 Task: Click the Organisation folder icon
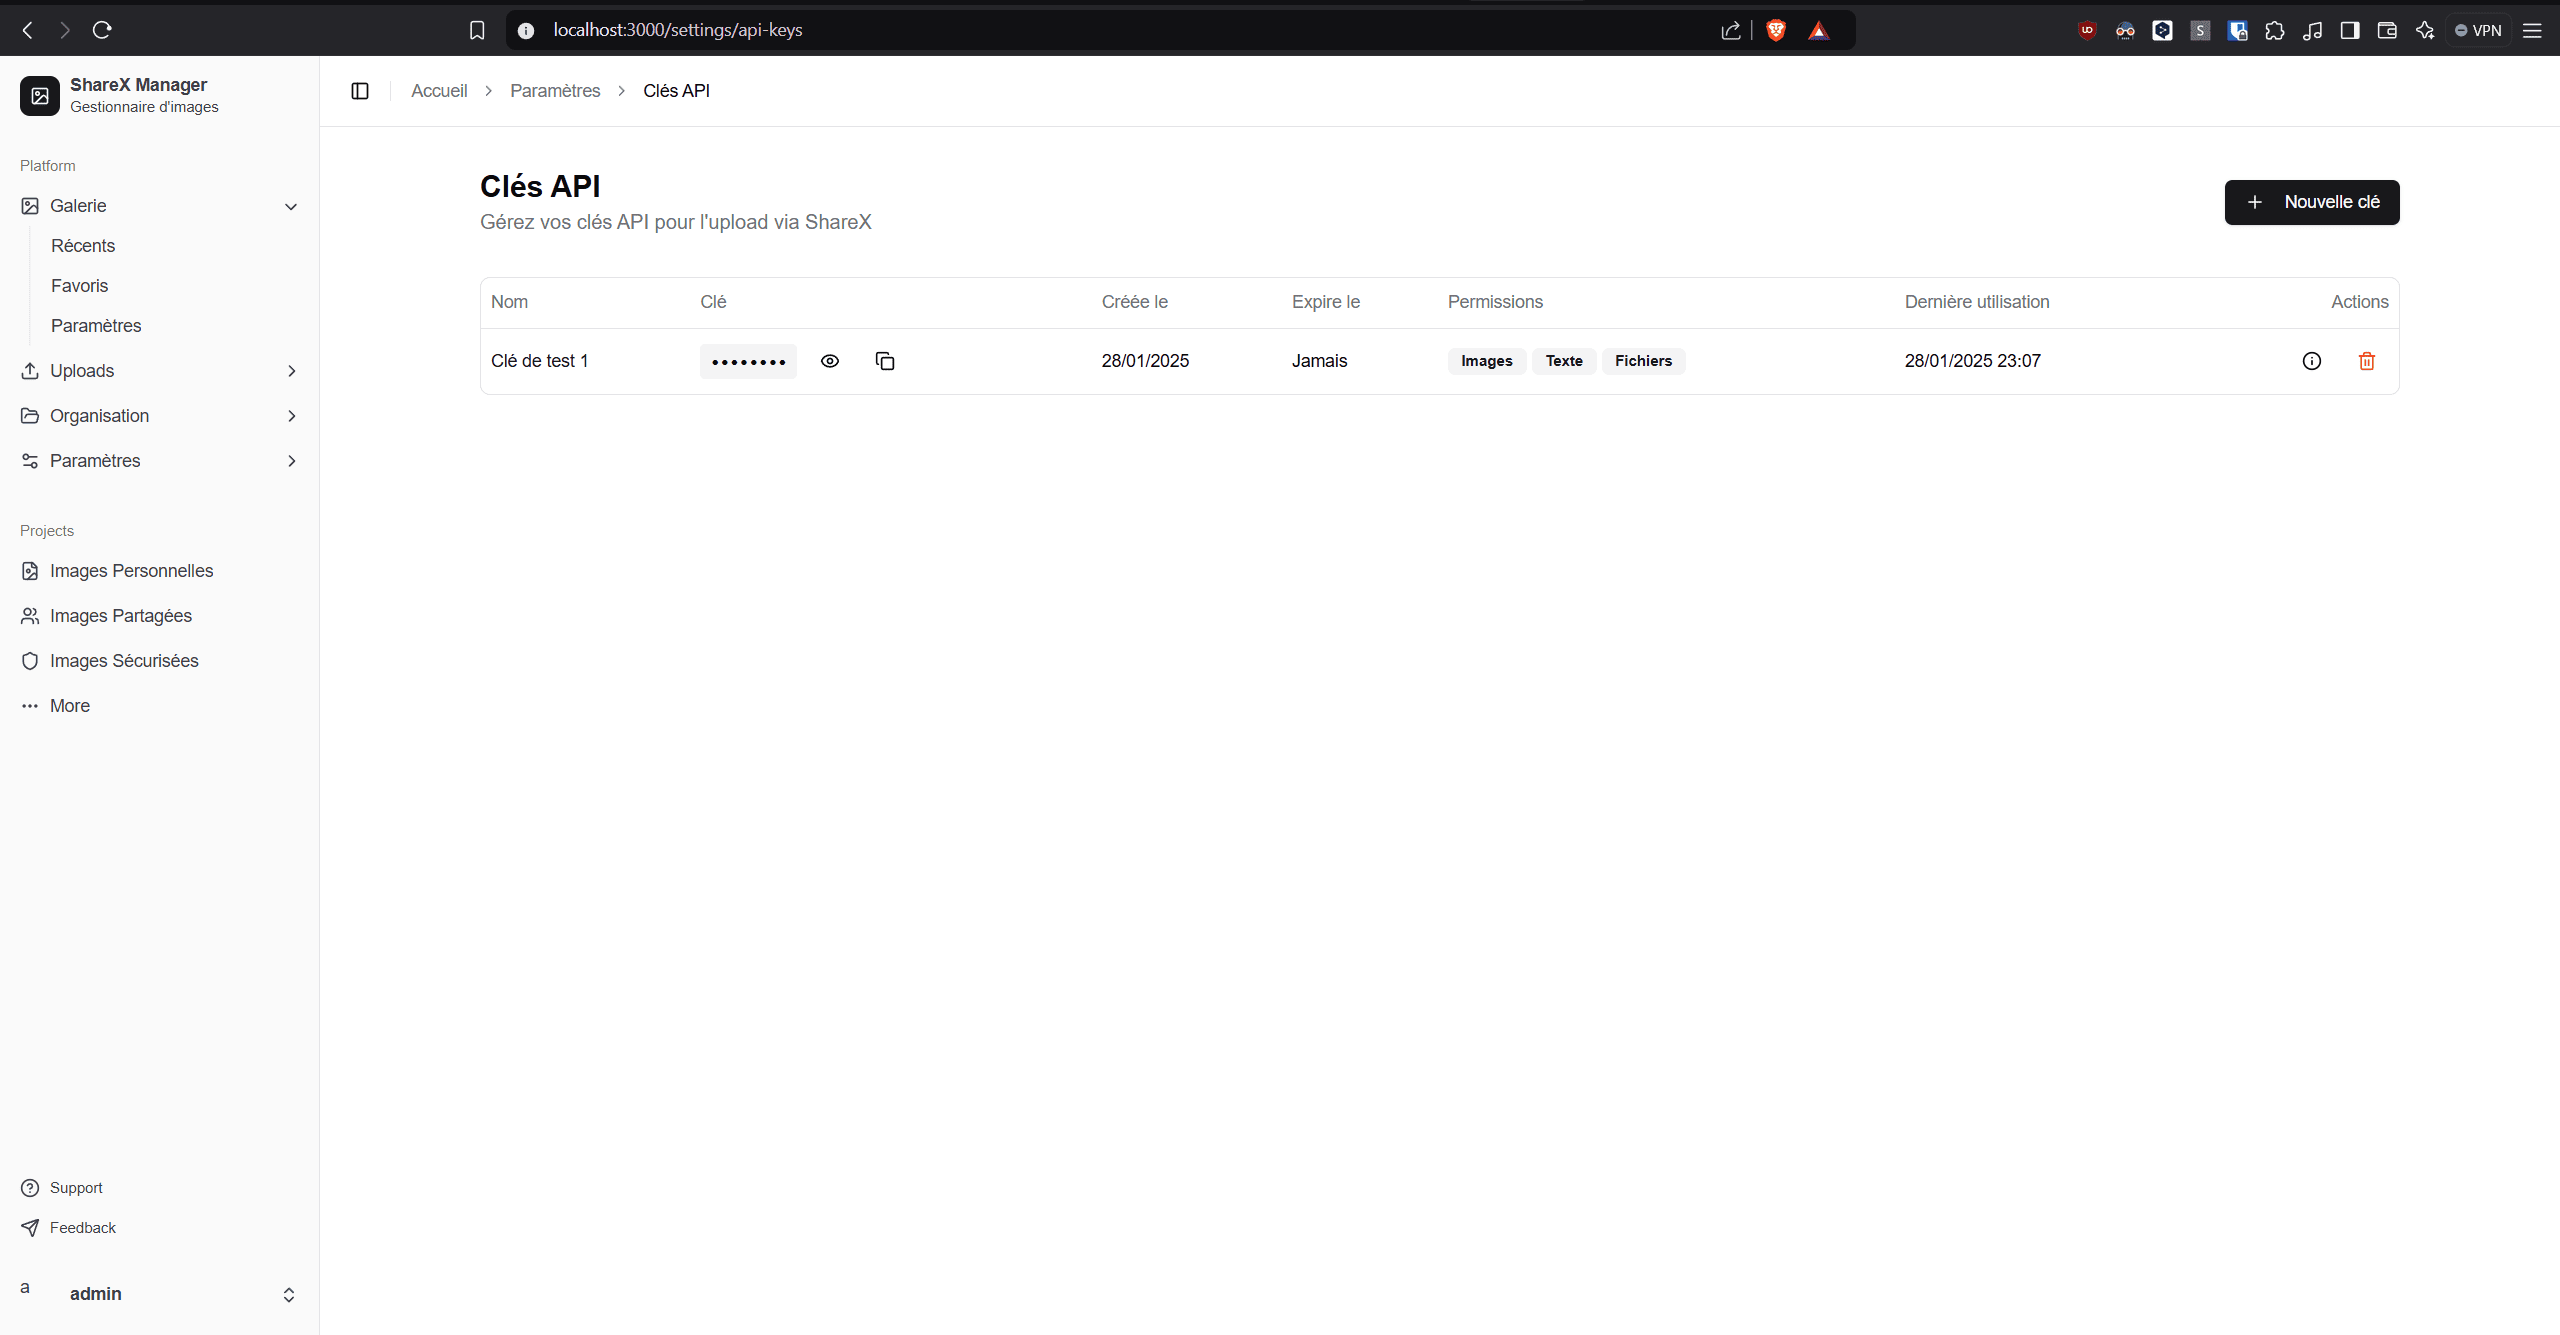point(30,416)
